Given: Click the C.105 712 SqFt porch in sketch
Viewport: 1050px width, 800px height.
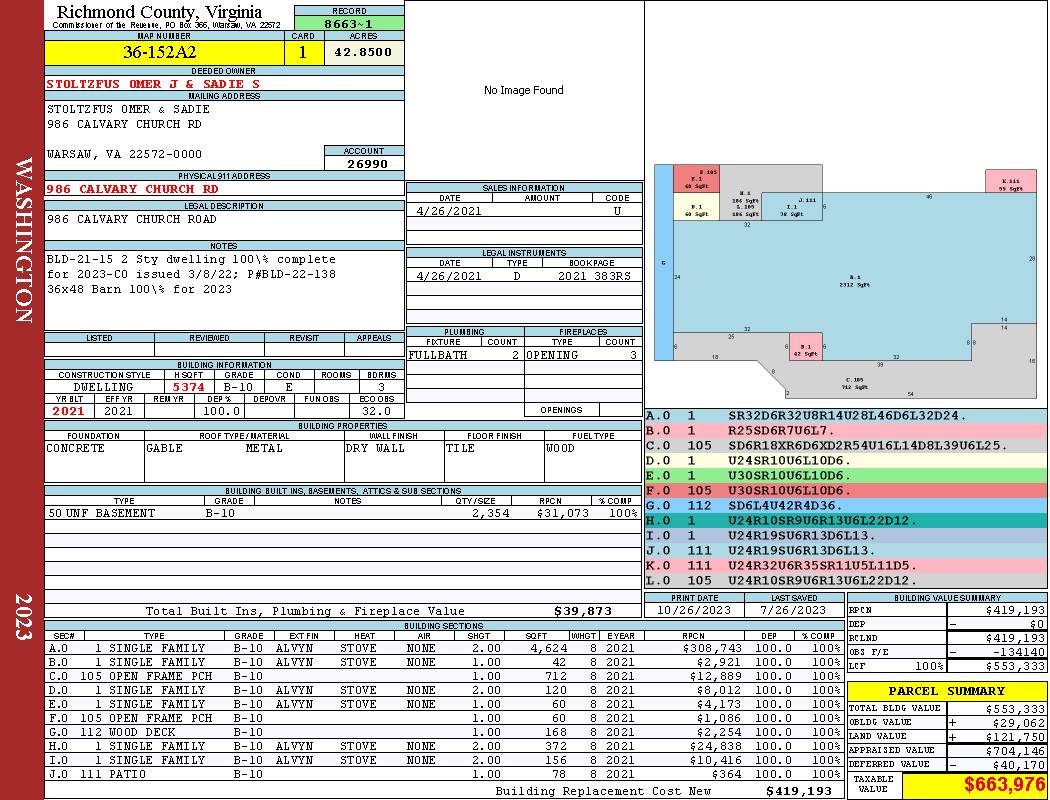Looking at the screenshot, I should (854, 384).
